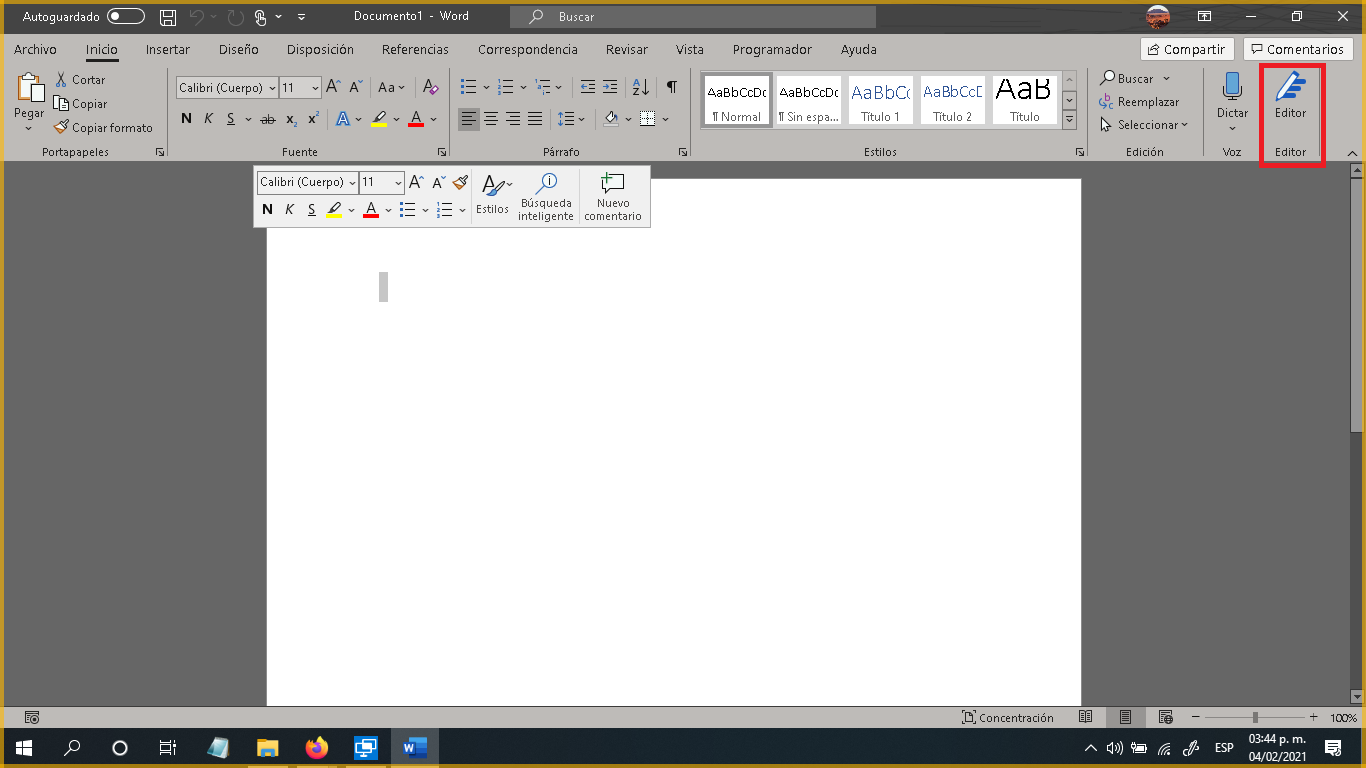Open the Archivo tab
The height and width of the screenshot is (768, 1366).
pos(35,49)
